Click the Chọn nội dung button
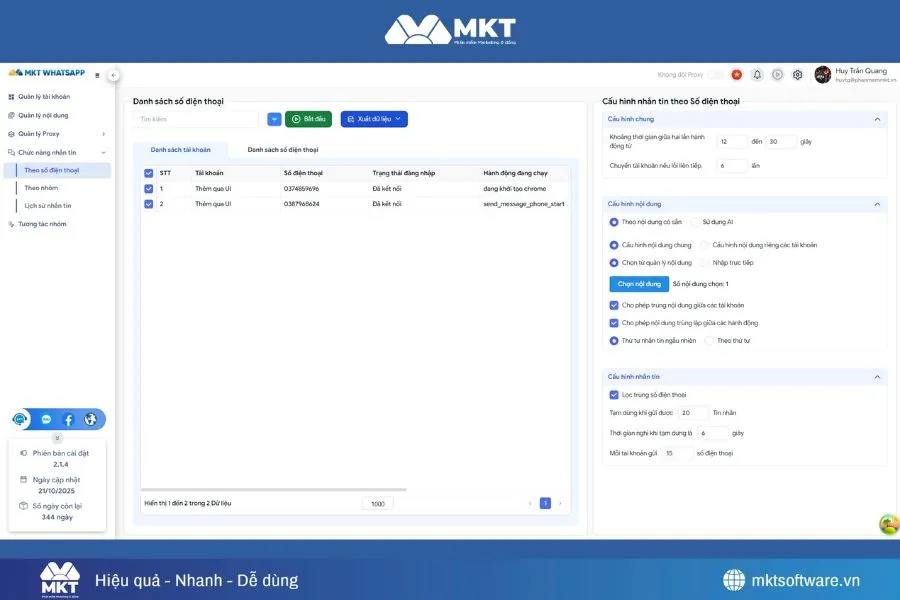This screenshot has height=600, width=900. coord(638,283)
